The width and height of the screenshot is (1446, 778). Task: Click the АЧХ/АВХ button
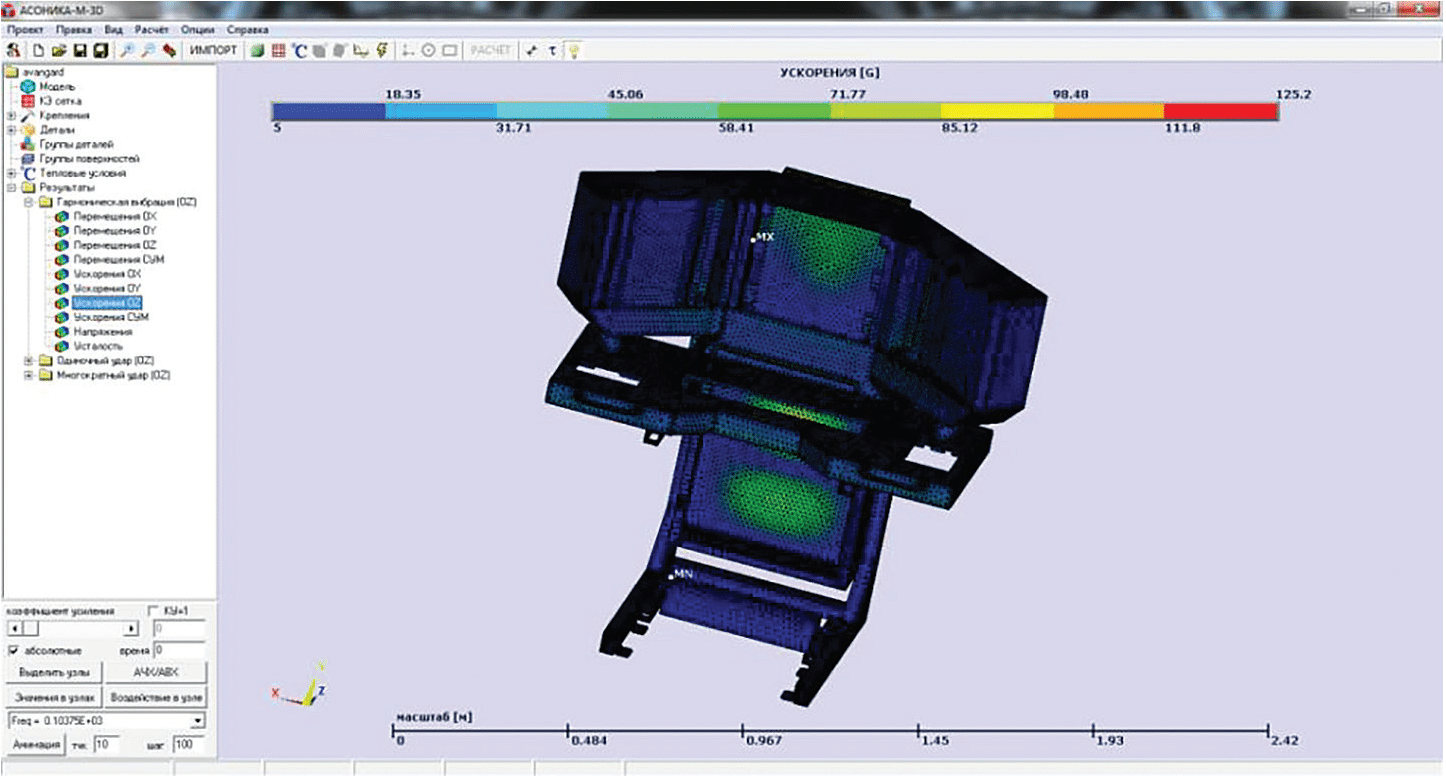pyautogui.click(x=155, y=672)
